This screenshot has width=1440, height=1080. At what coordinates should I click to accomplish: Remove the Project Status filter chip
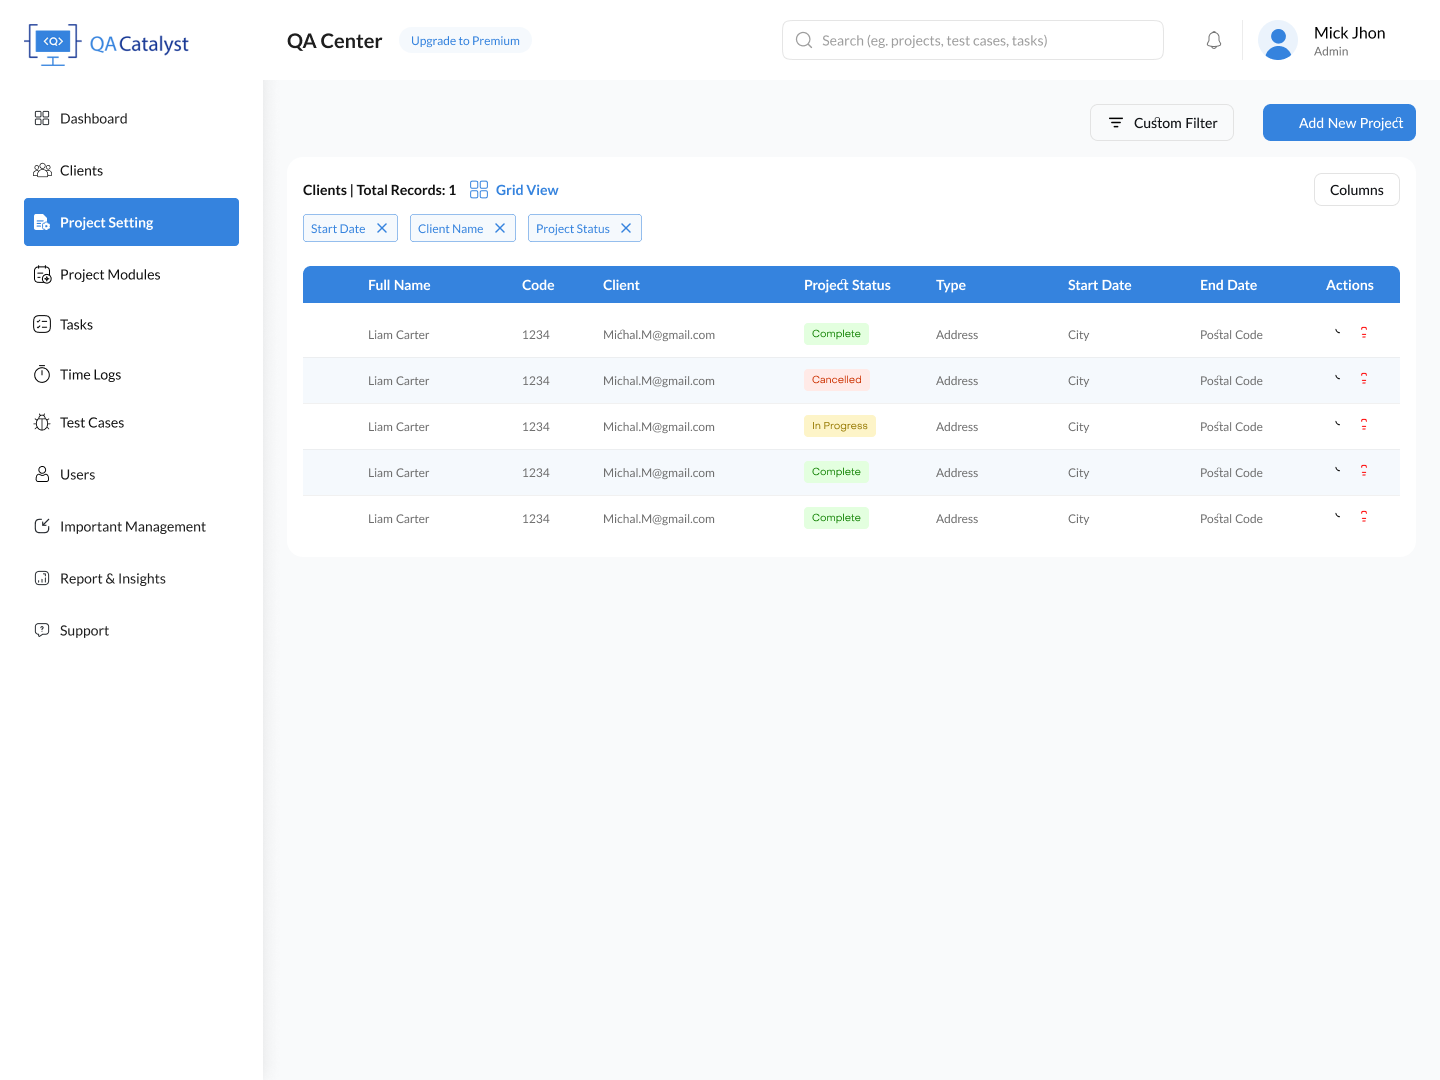click(626, 228)
